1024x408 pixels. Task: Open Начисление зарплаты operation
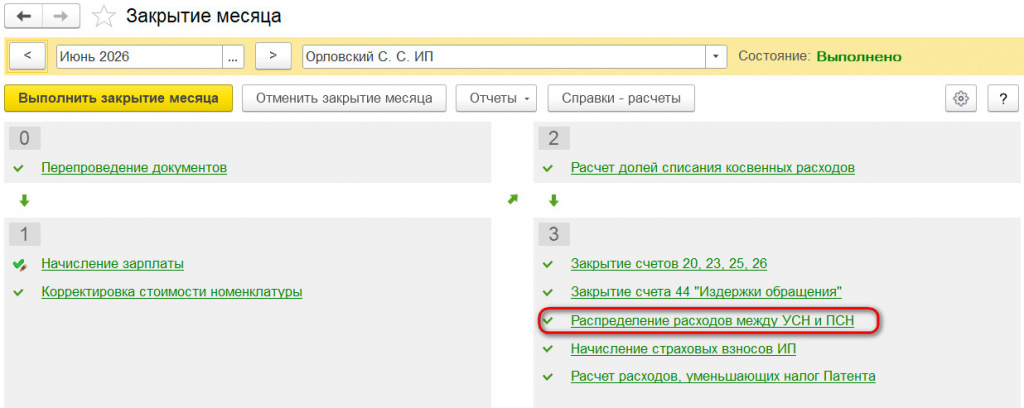[x=112, y=264]
